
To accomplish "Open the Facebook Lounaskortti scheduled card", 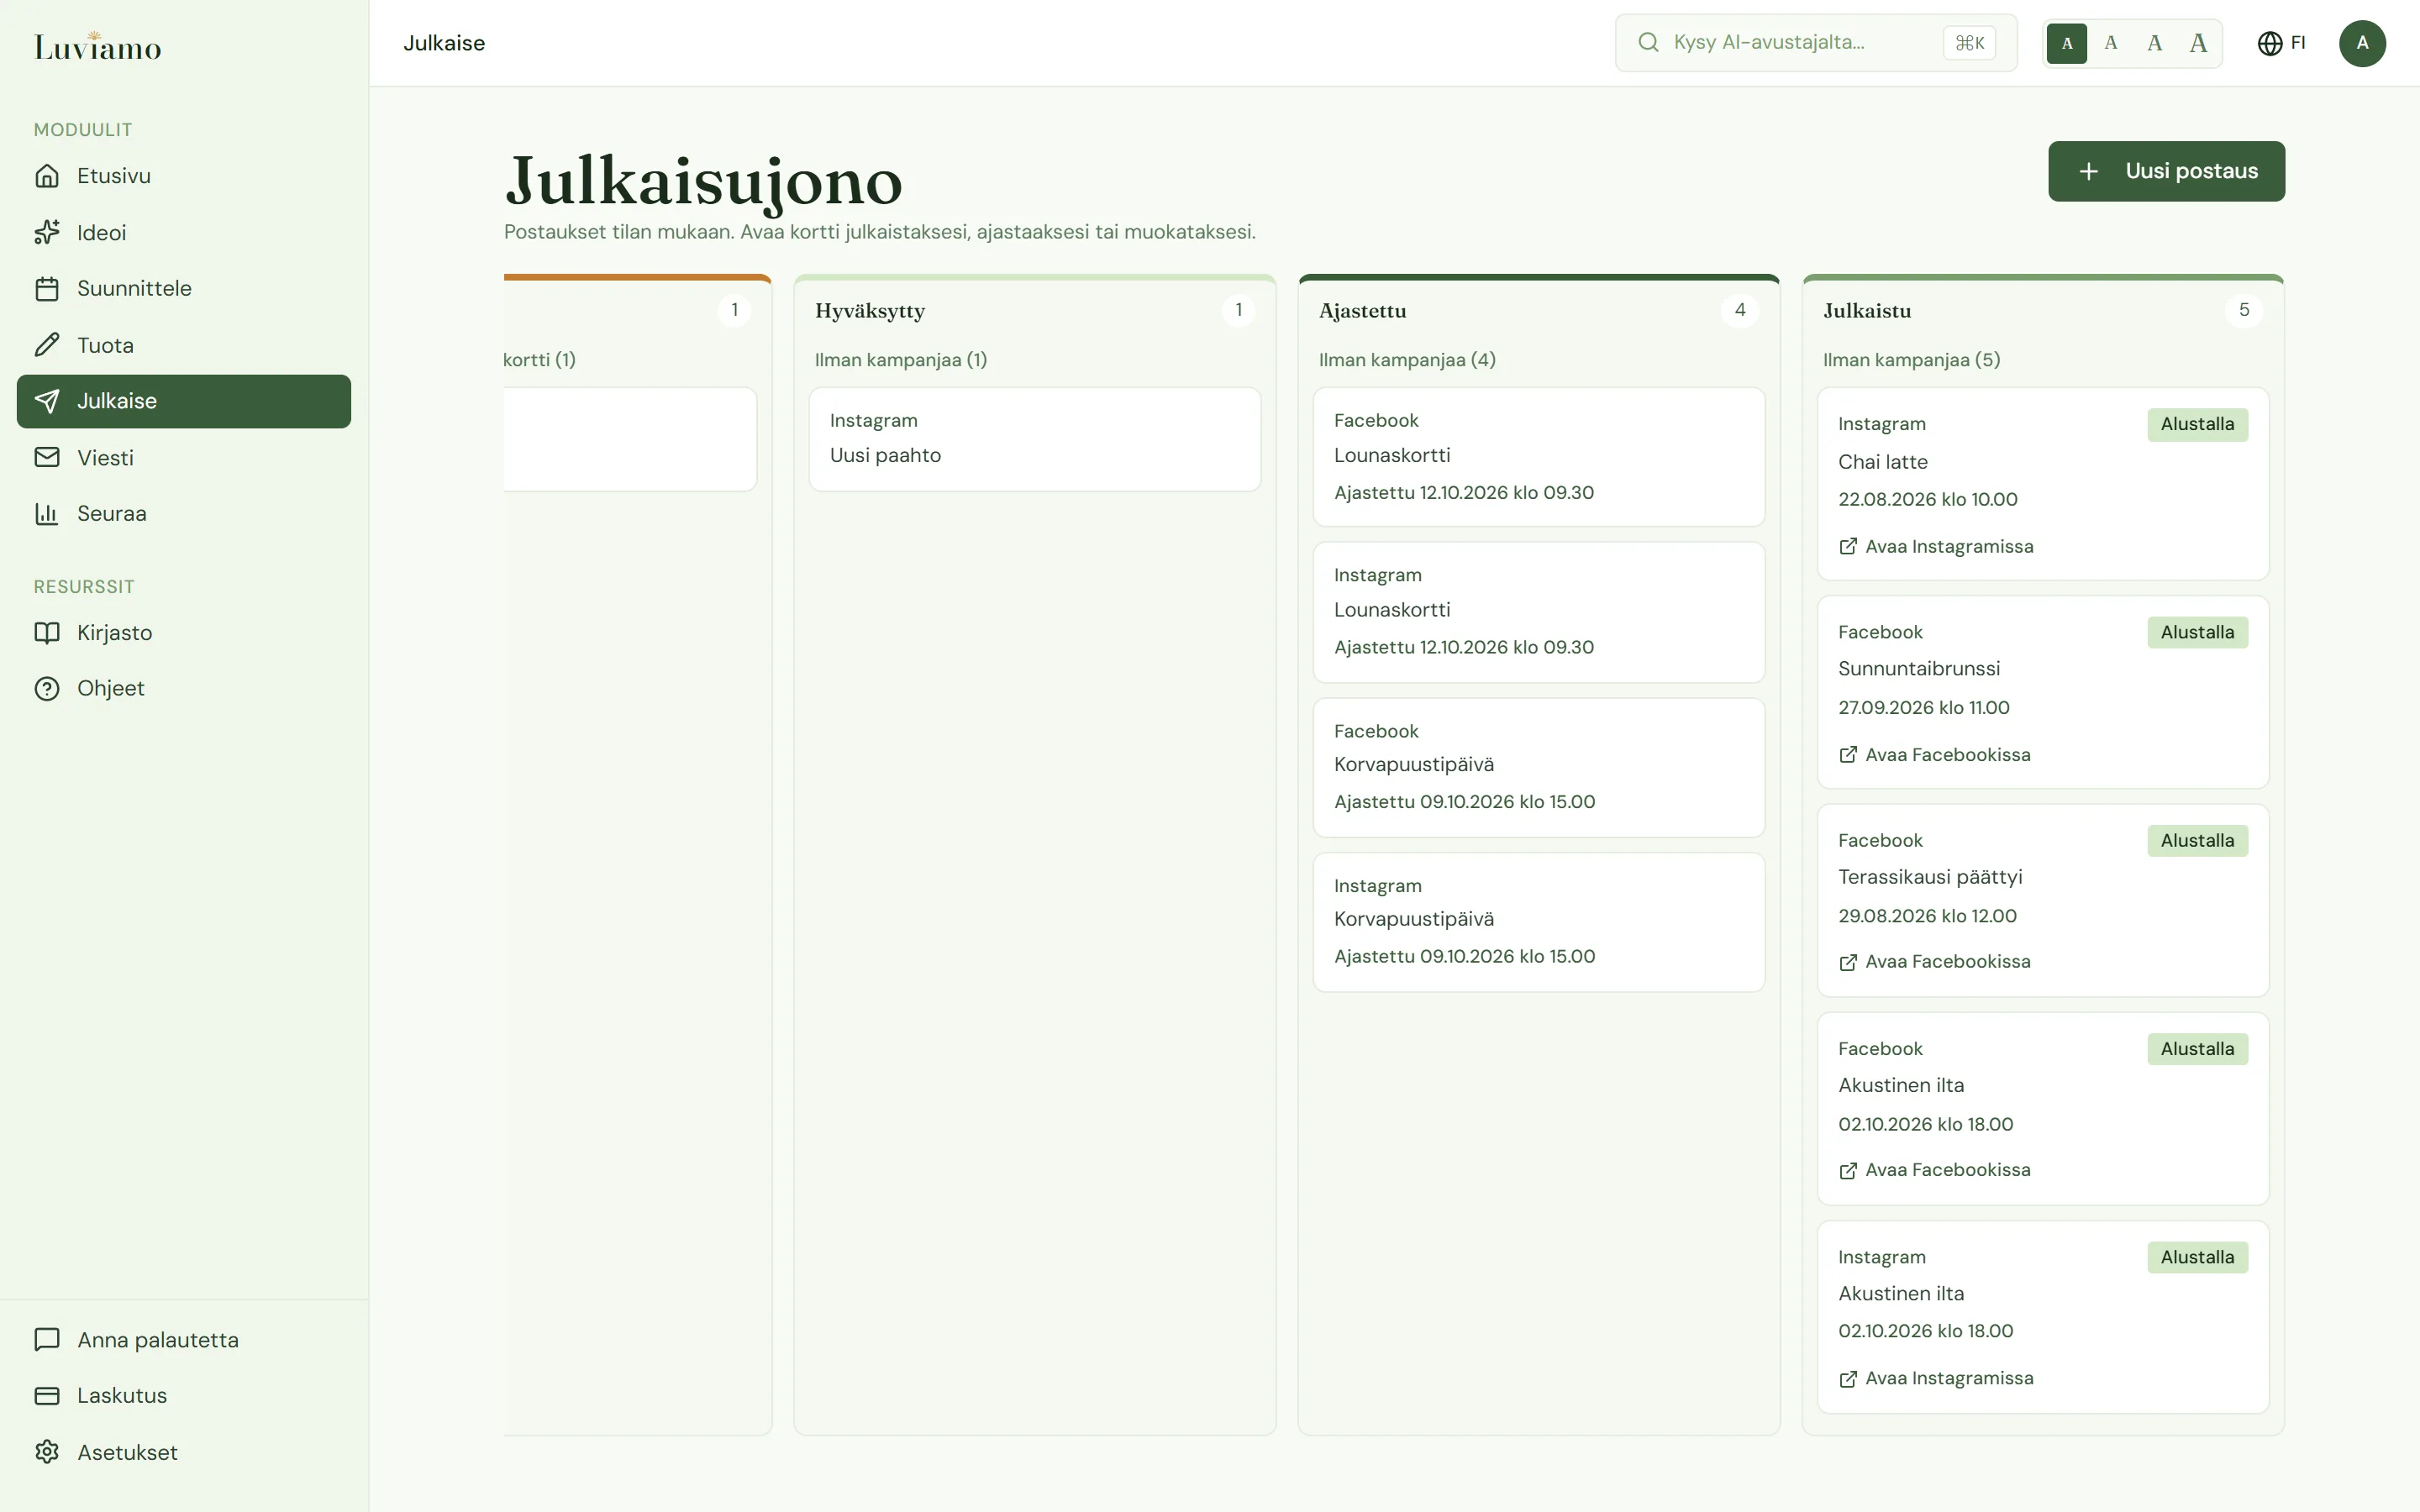I will coord(1538,457).
